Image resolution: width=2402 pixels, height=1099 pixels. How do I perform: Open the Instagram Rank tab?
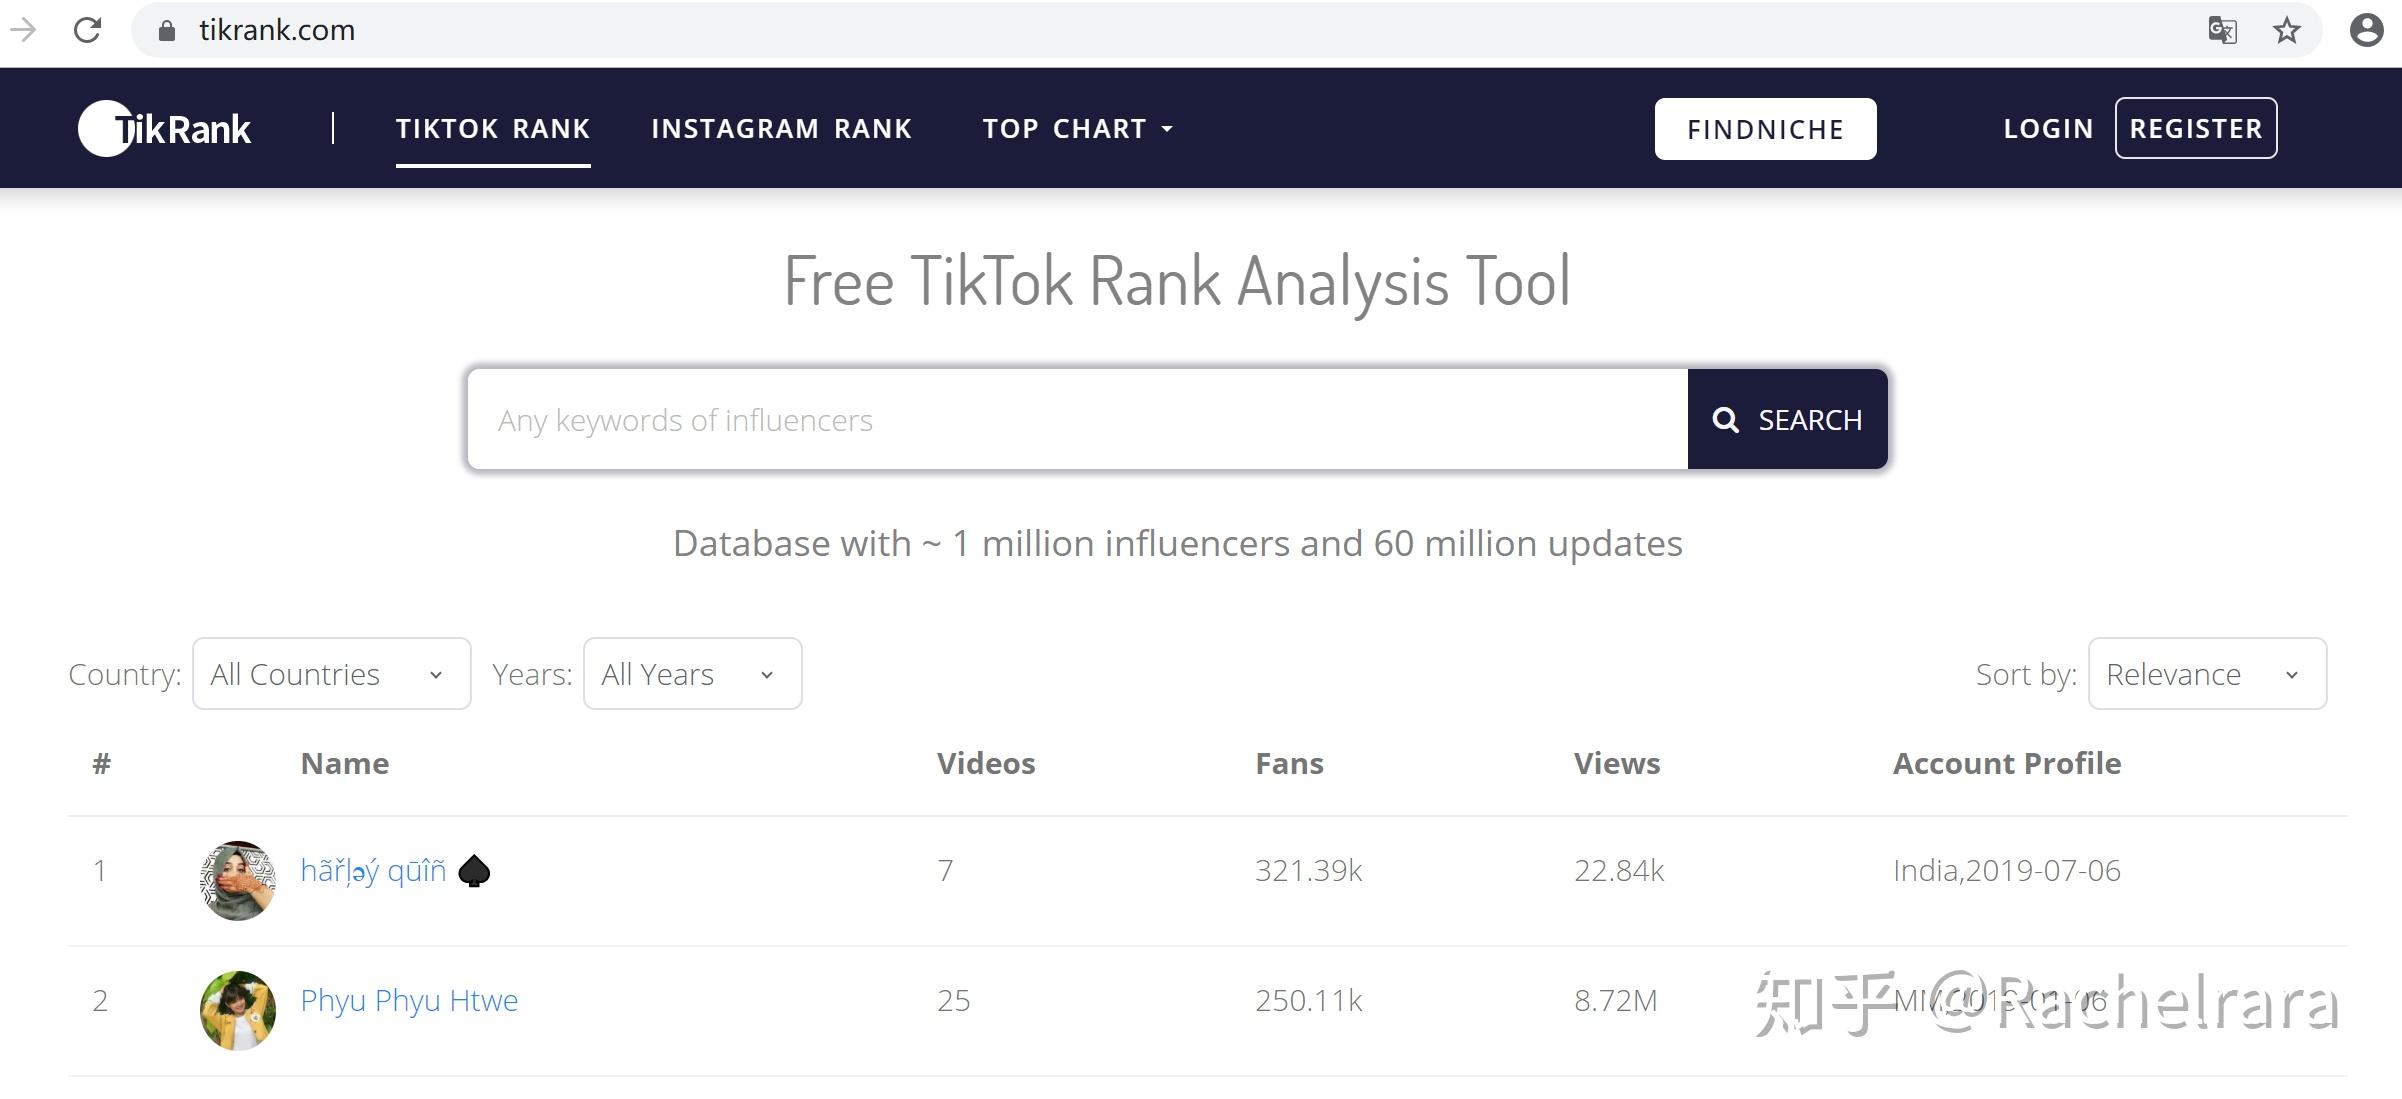[x=782, y=129]
